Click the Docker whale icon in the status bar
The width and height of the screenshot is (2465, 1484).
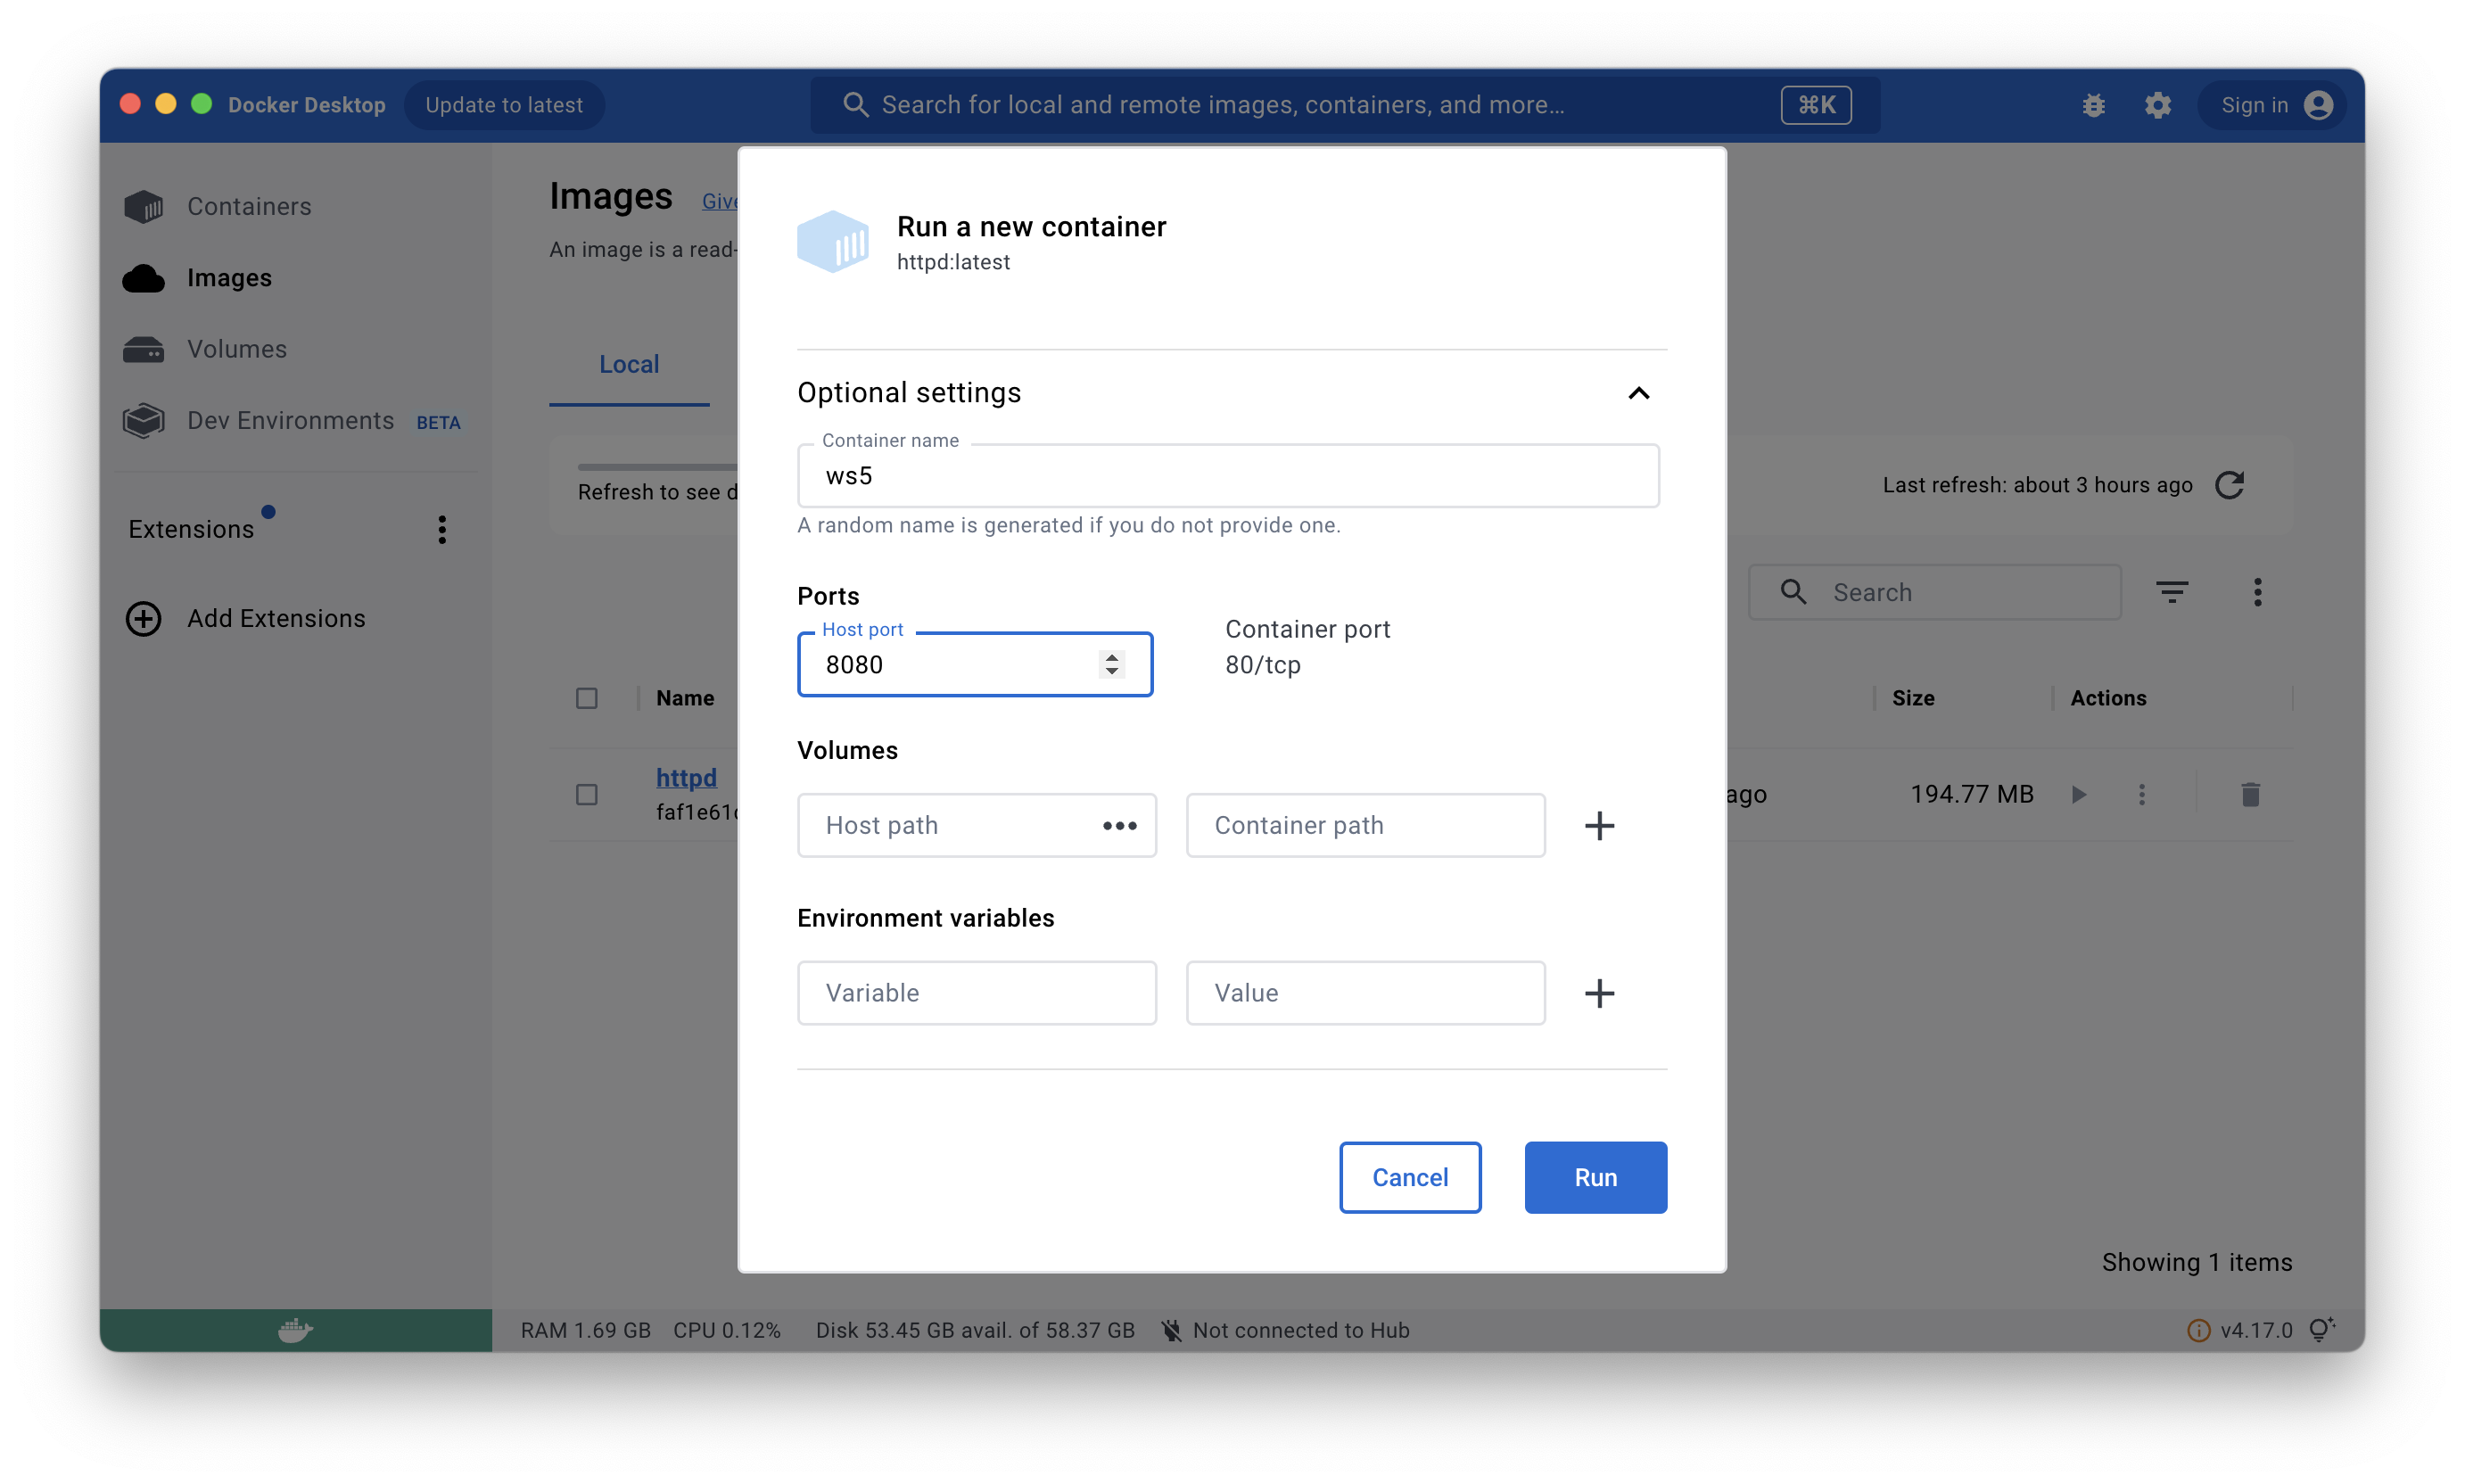[x=295, y=1330]
